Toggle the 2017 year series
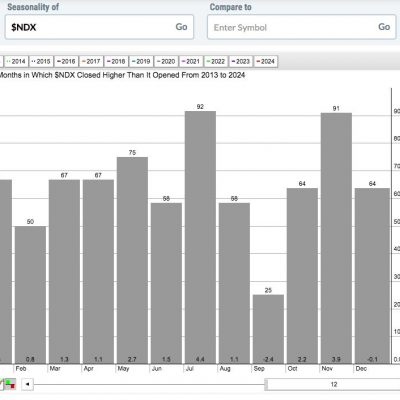400x400 pixels. pyautogui.click(x=91, y=61)
